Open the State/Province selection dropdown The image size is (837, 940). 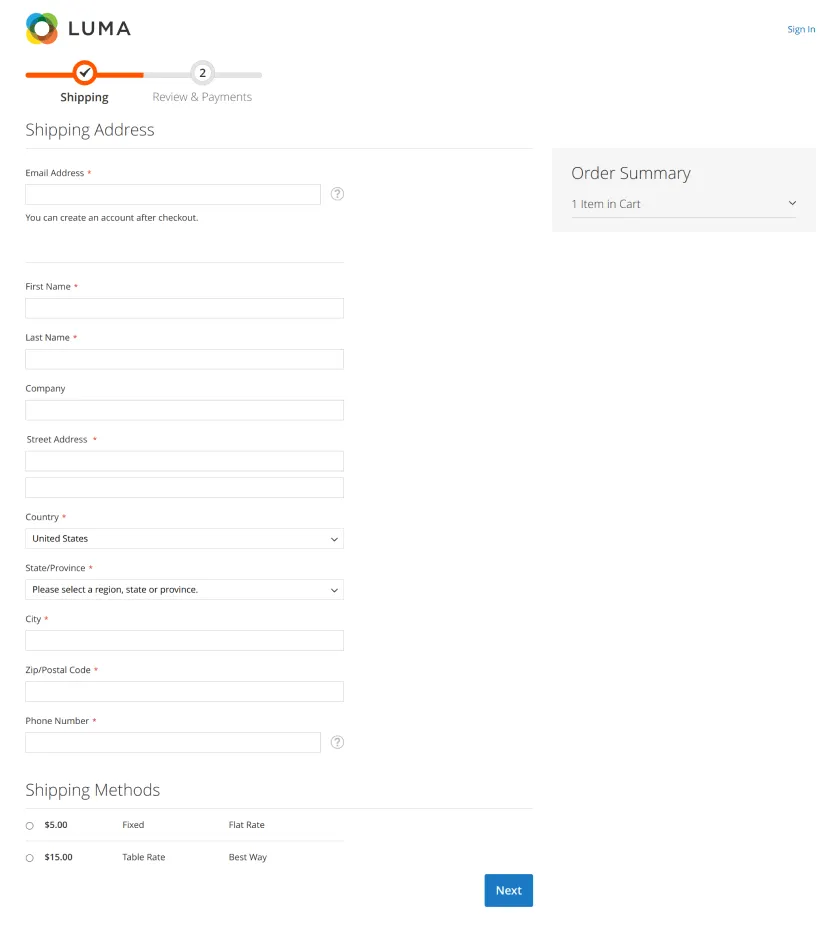point(184,589)
